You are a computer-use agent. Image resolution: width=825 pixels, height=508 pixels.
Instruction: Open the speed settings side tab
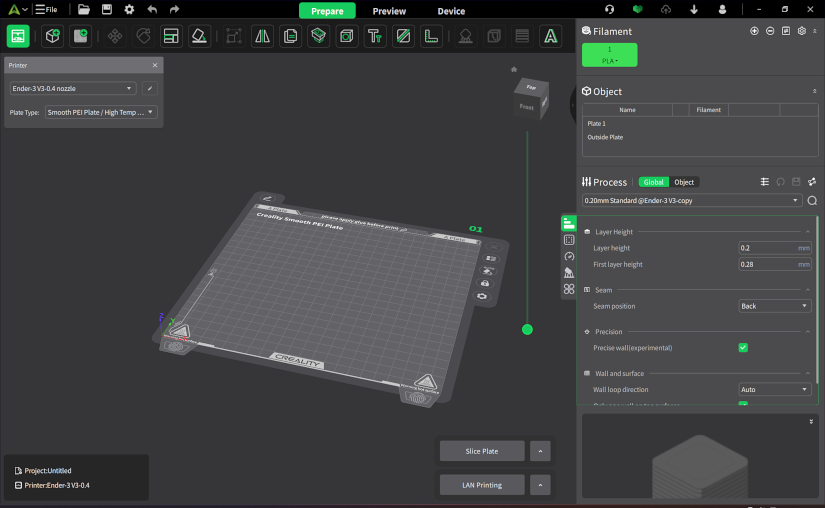pos(569,256)
